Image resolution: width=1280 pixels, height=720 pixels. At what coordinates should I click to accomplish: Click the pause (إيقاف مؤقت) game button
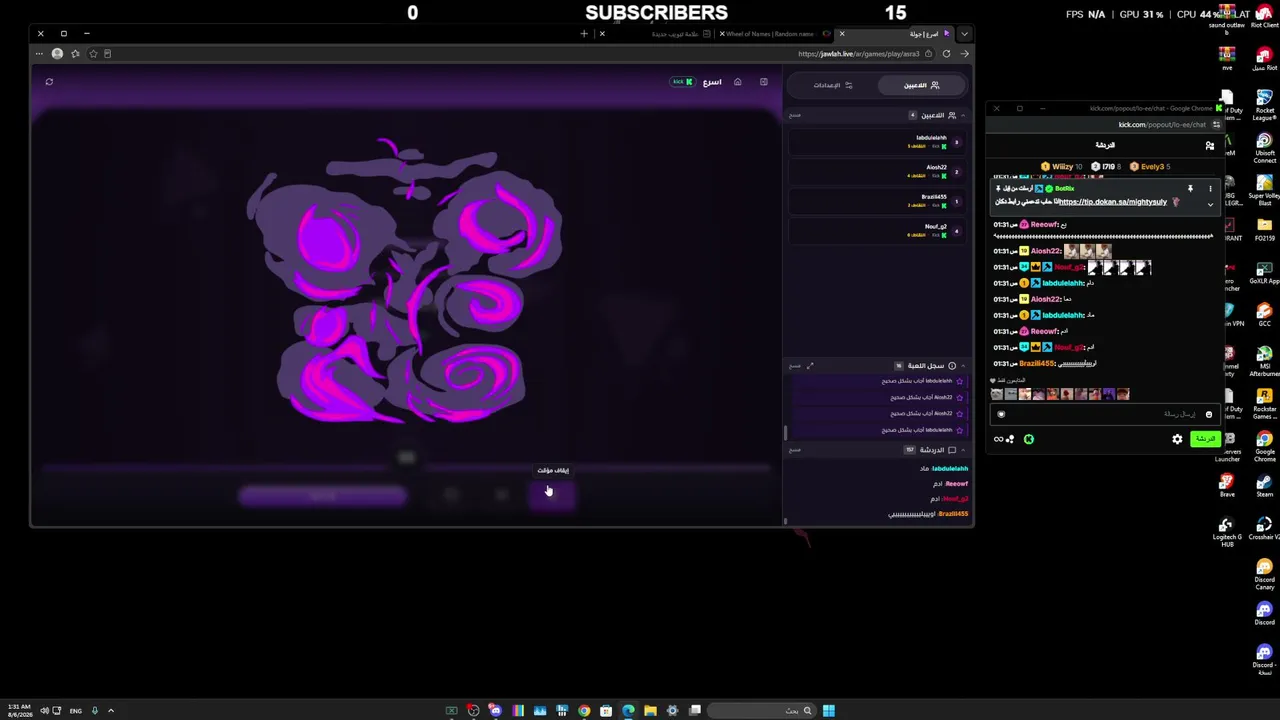coord(552,494)
